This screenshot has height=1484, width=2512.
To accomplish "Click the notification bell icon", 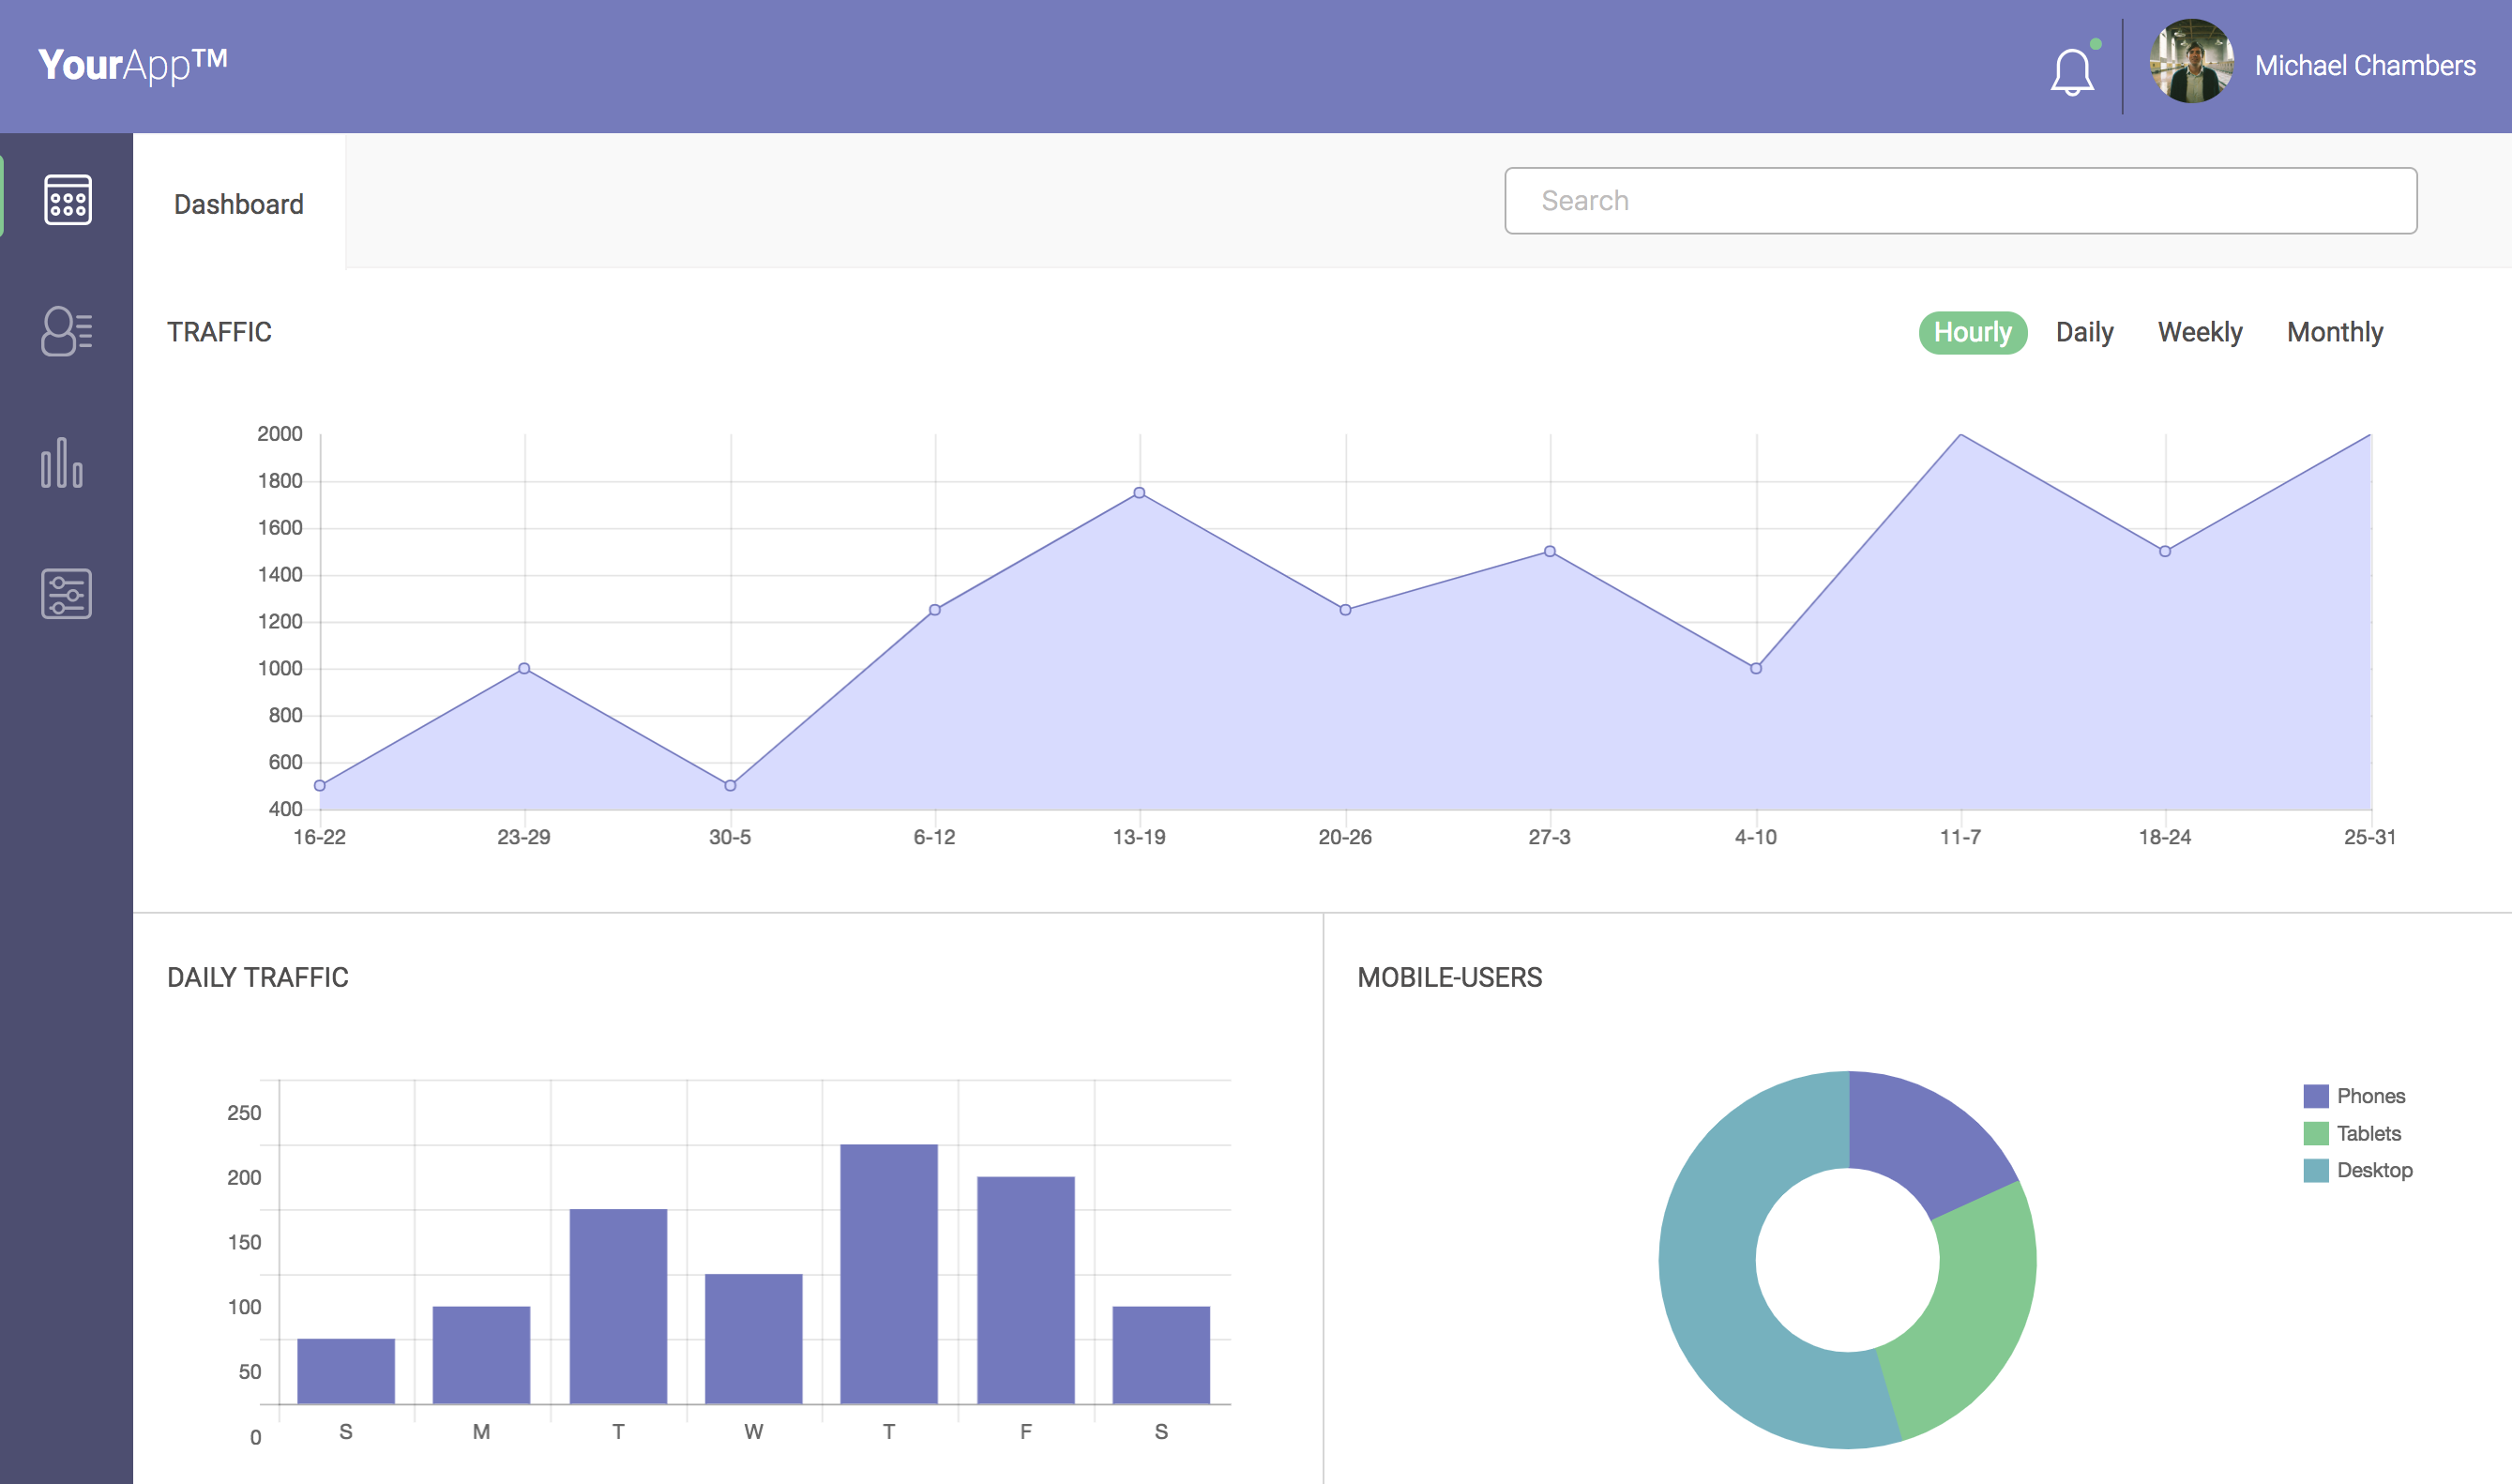I will (2071, 72).
